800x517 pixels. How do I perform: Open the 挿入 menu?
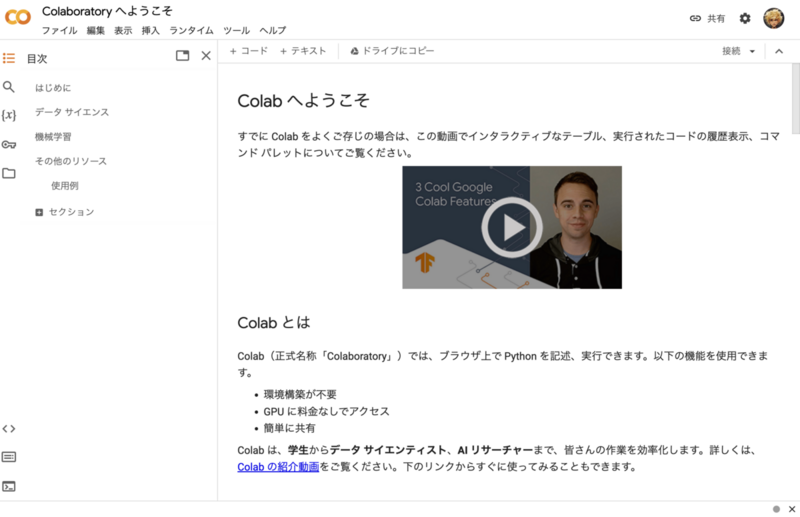tap(151, 31)
